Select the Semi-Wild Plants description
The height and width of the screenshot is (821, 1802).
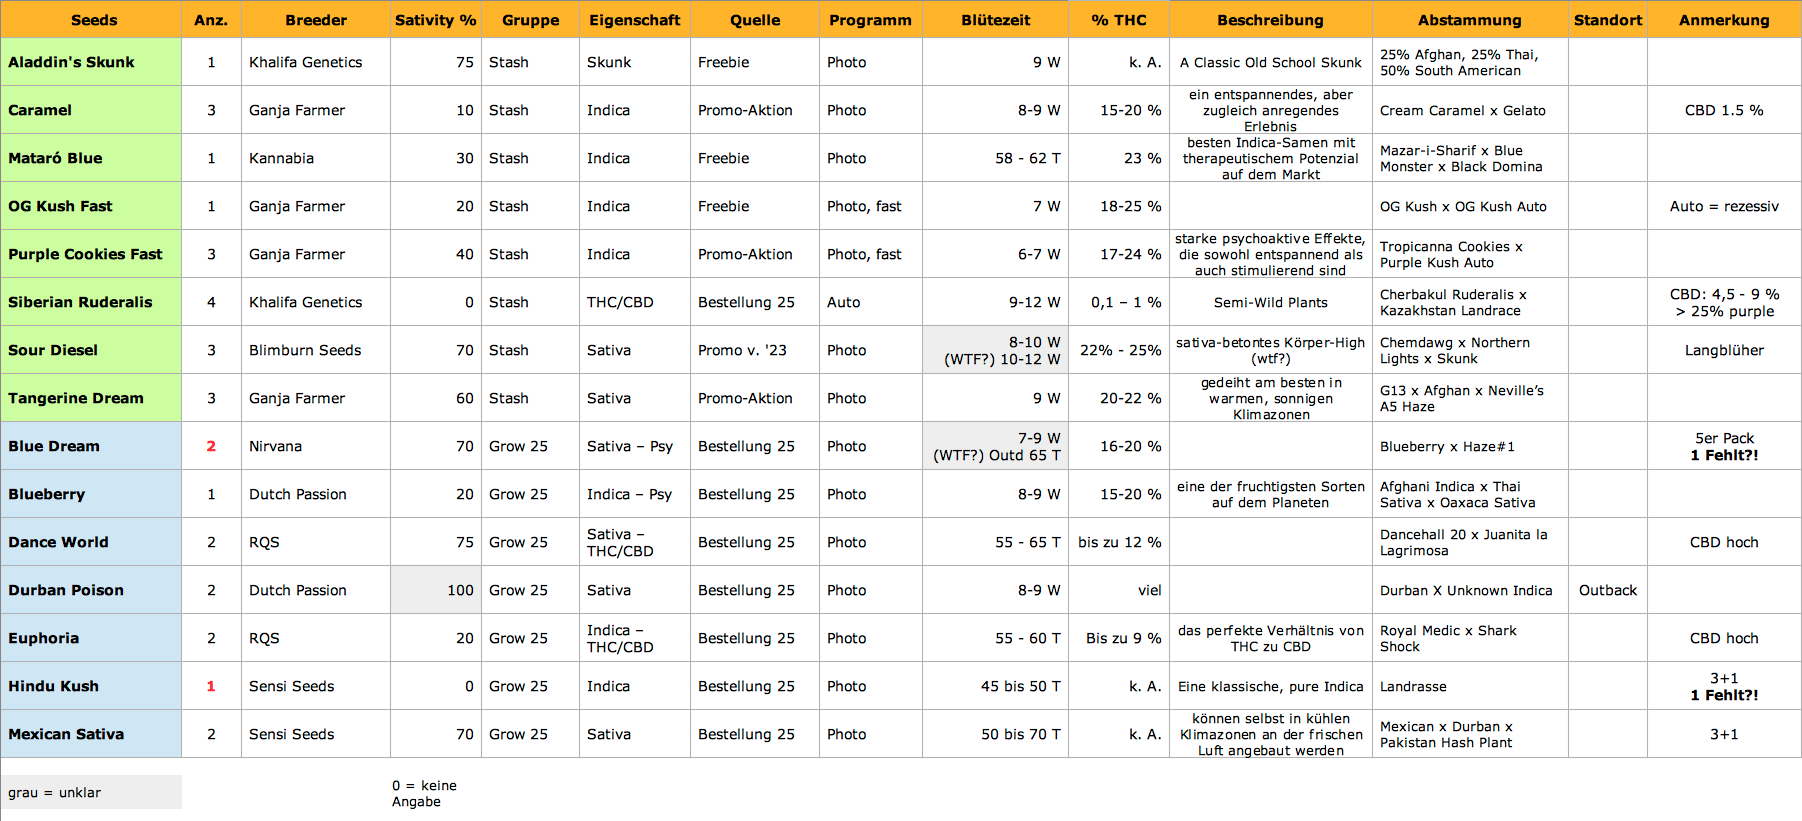point(1270,302)
